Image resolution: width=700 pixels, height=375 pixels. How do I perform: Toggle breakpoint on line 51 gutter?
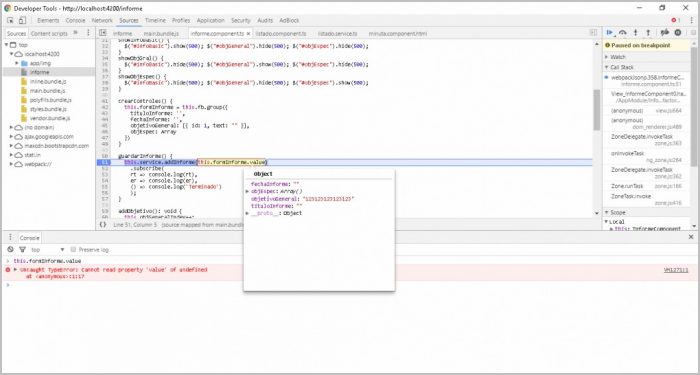tap(104, 162)
